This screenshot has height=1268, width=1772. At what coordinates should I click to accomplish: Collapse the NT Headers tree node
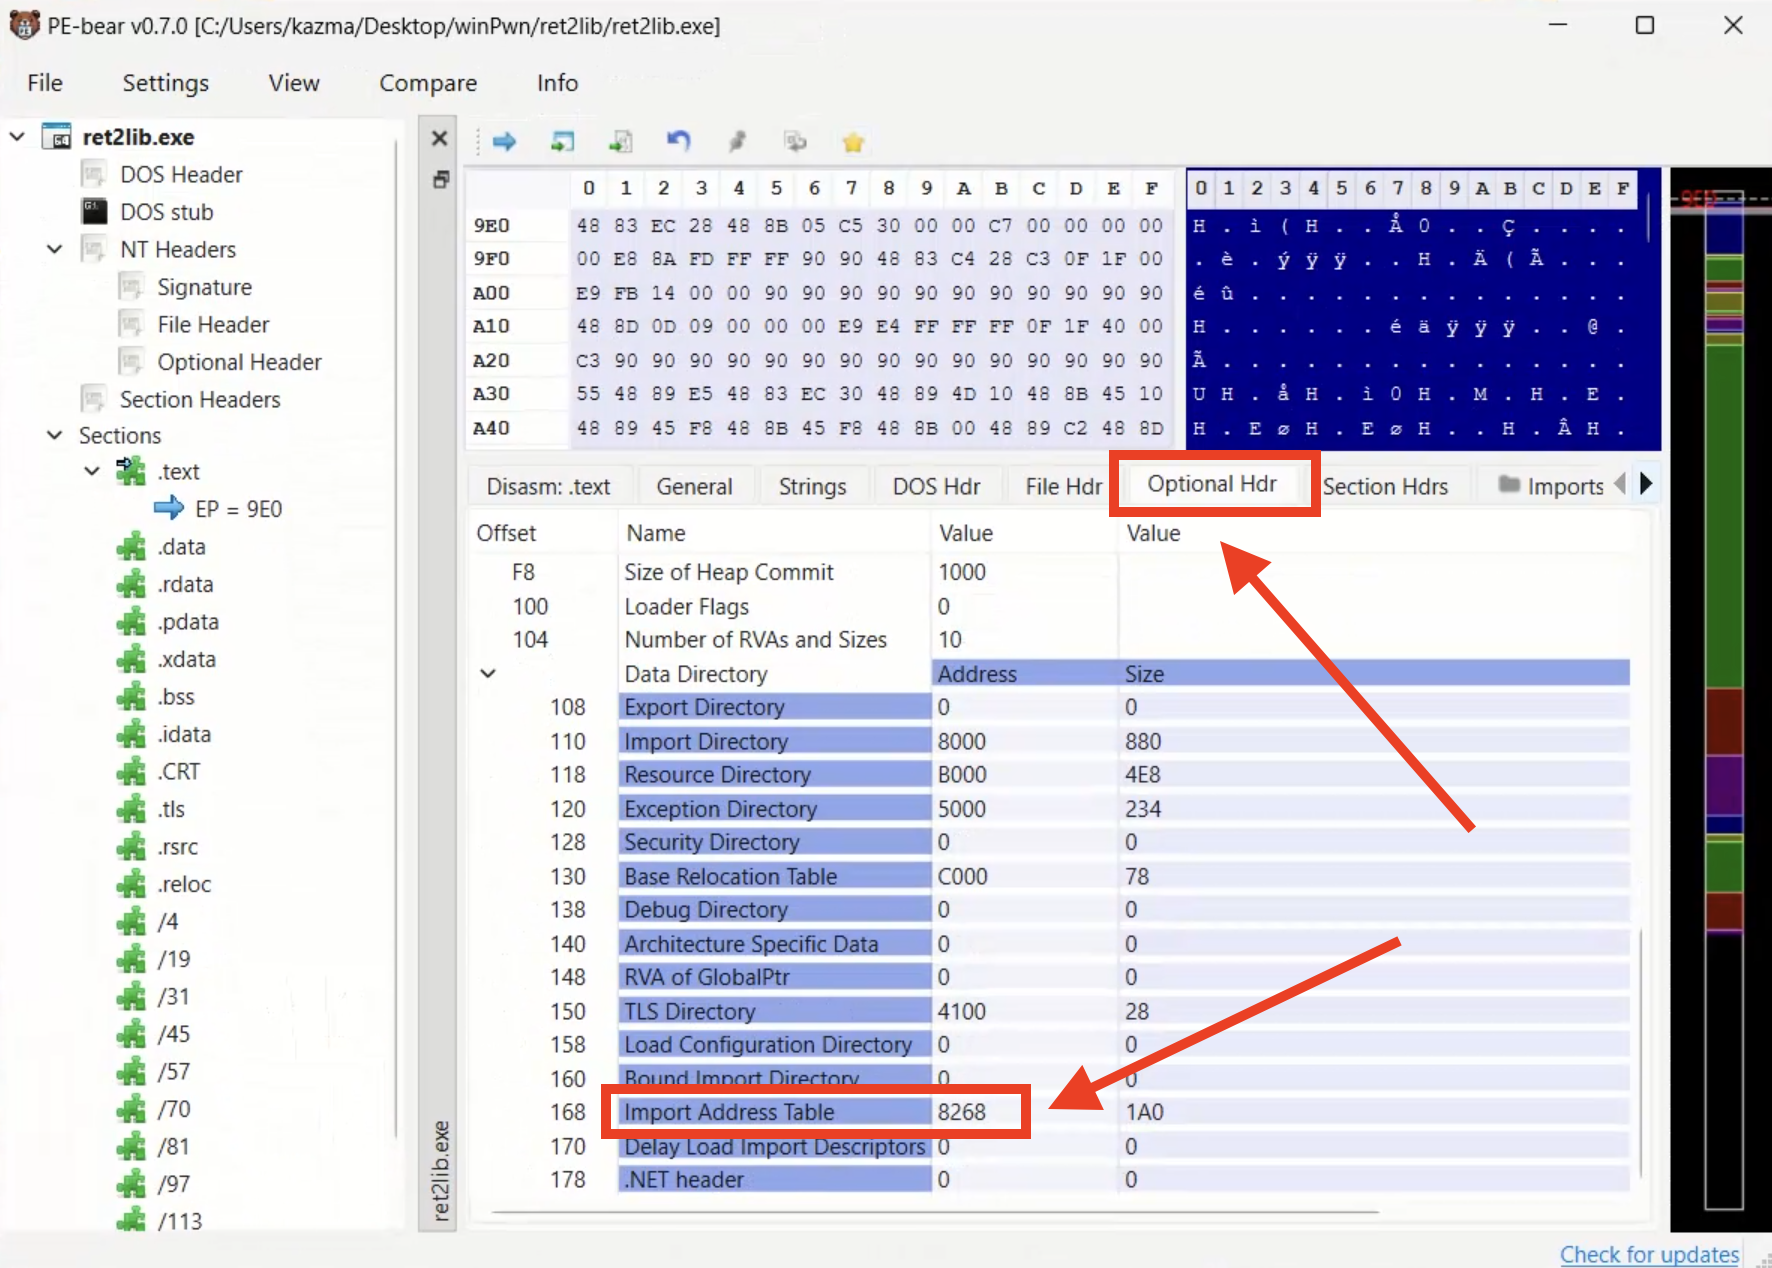point(55,249)
